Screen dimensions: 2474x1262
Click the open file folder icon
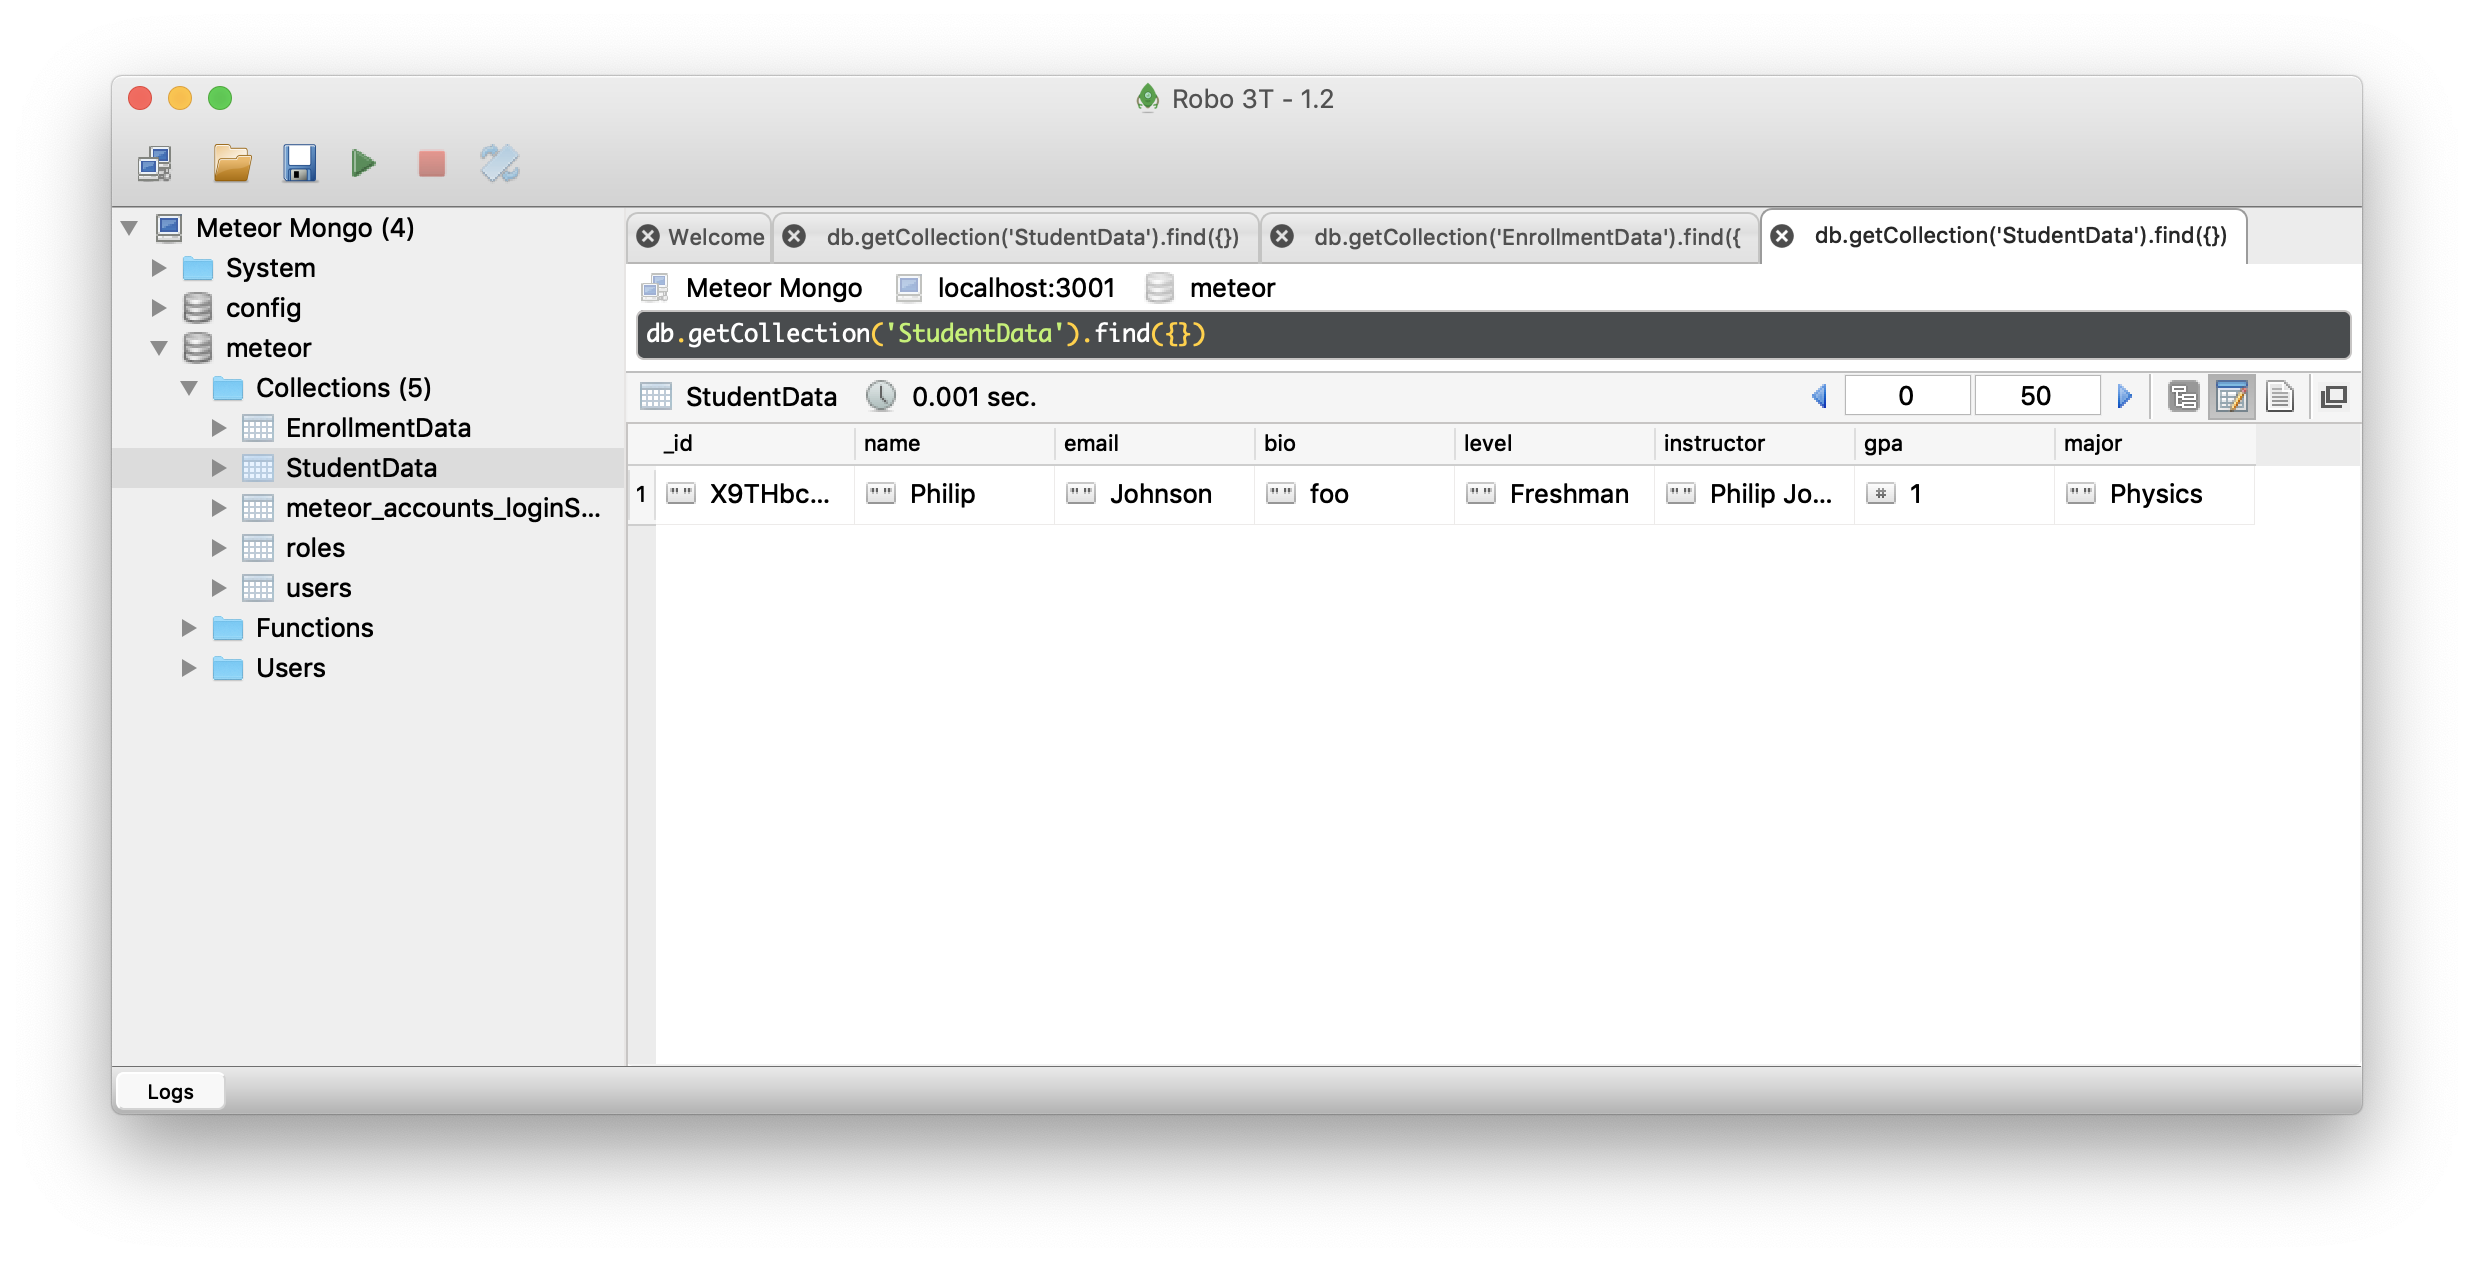(232, 163)
